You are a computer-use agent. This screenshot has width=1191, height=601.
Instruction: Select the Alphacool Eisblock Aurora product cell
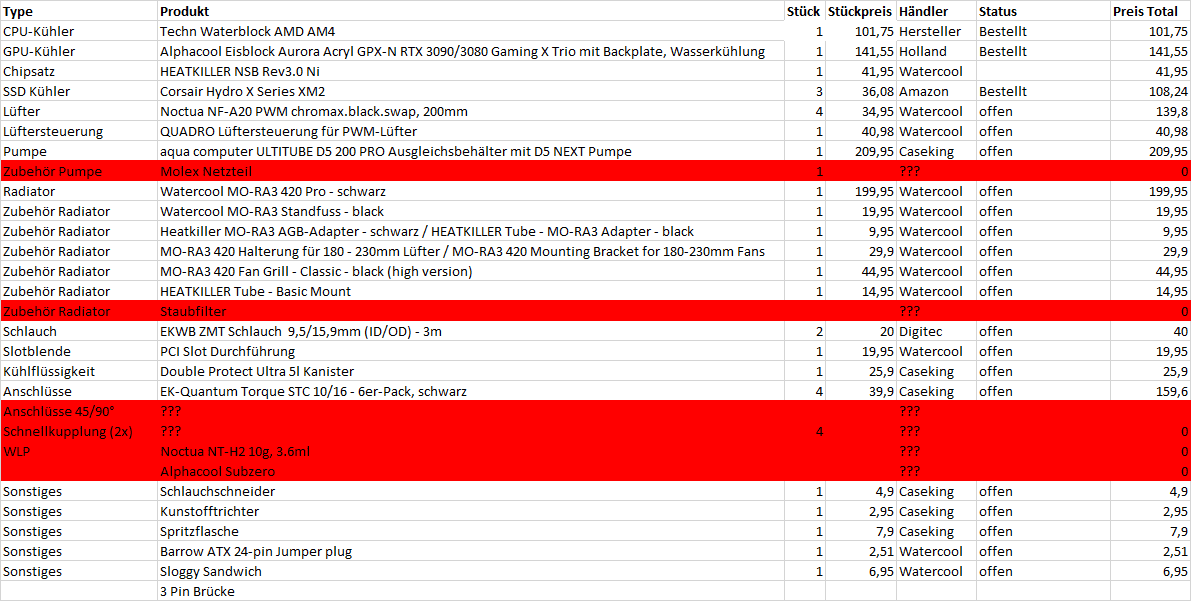[471, 52]
